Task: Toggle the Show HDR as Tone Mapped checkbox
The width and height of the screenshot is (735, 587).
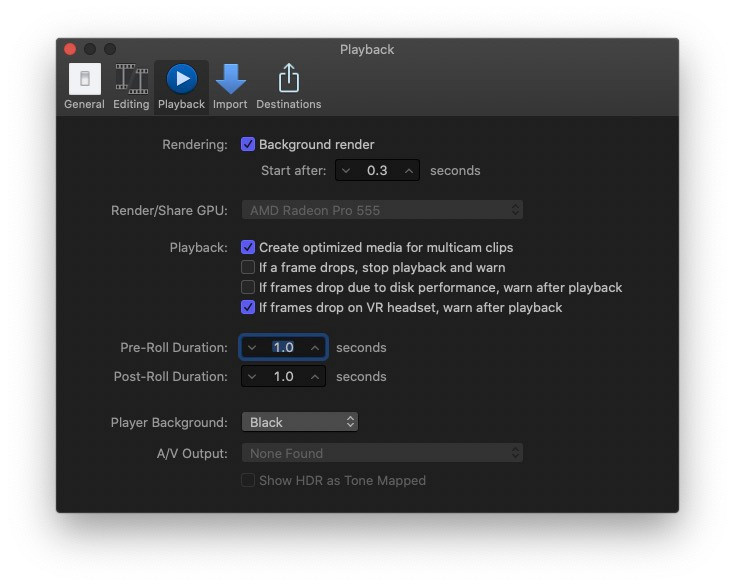Action: pyautogui.click(x=248, y=480)
